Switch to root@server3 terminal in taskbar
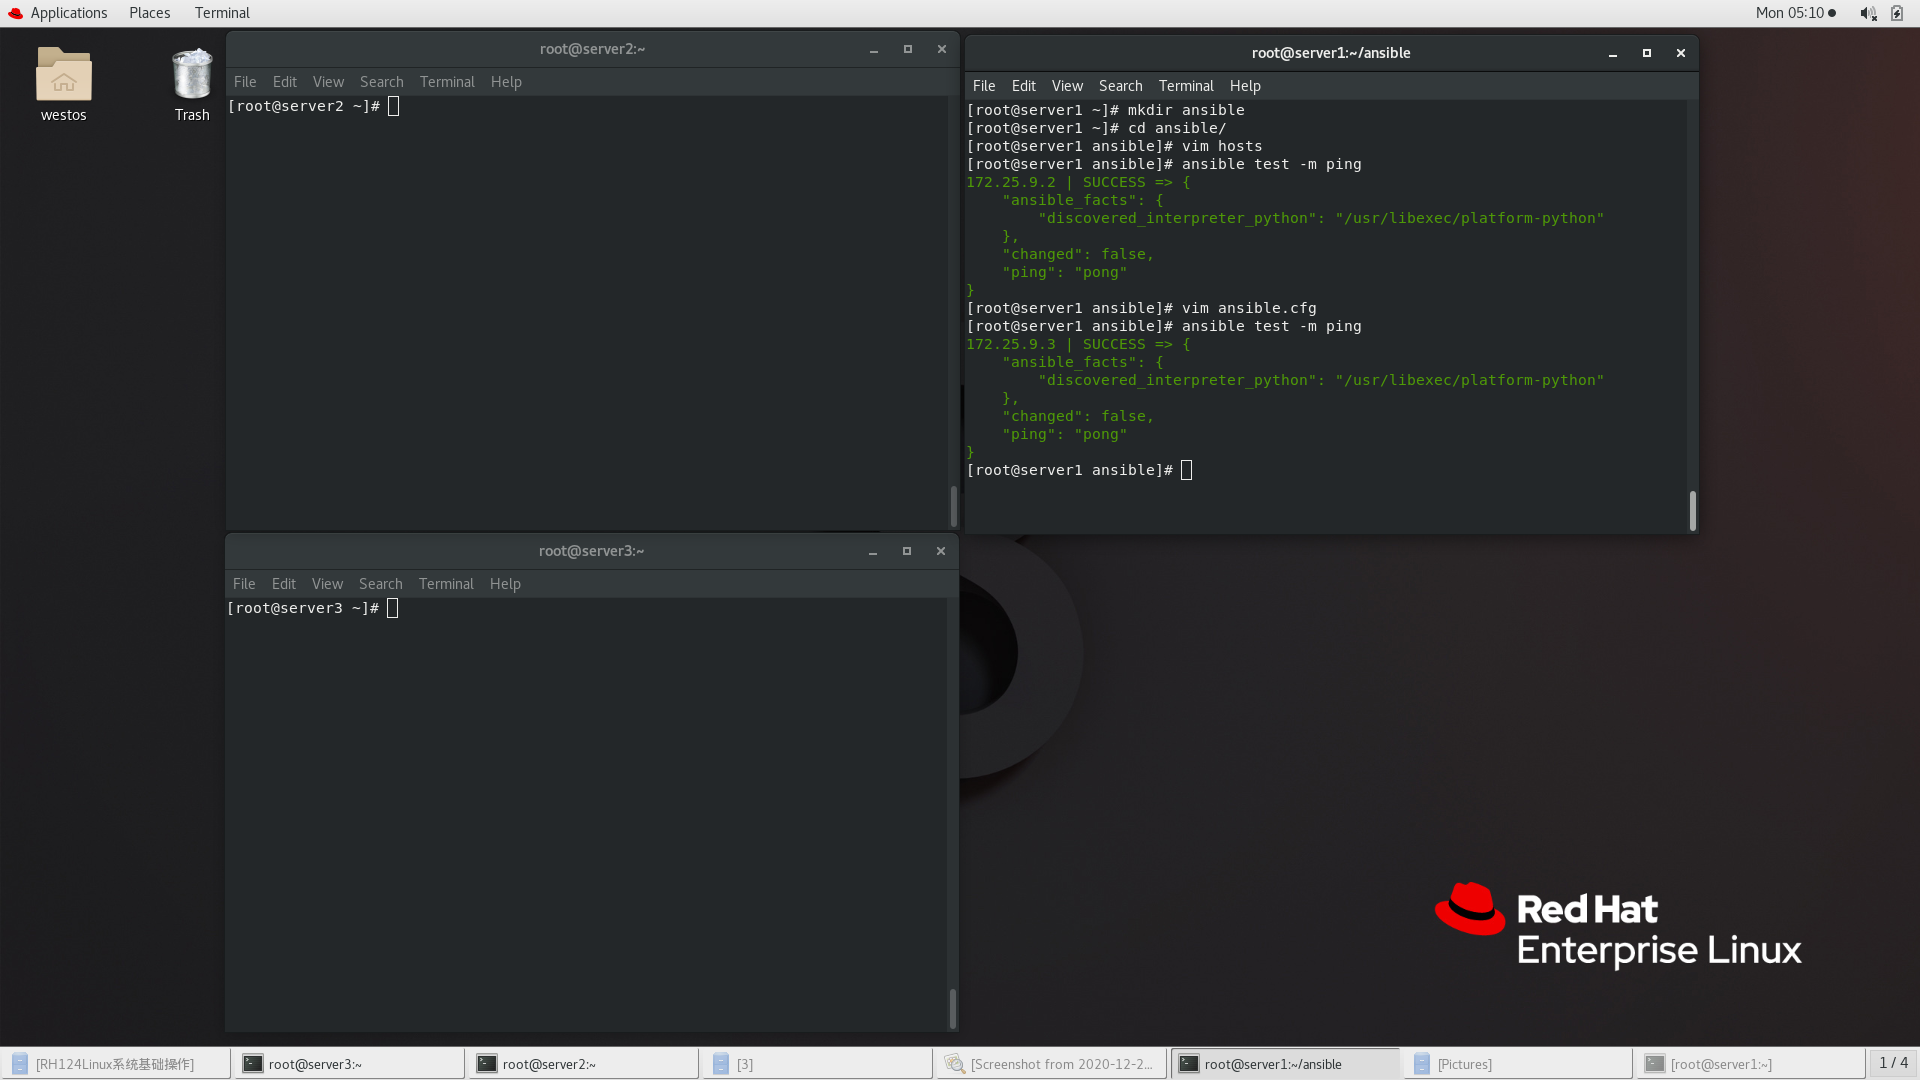1920x1080 pixels. [349, 1064]
